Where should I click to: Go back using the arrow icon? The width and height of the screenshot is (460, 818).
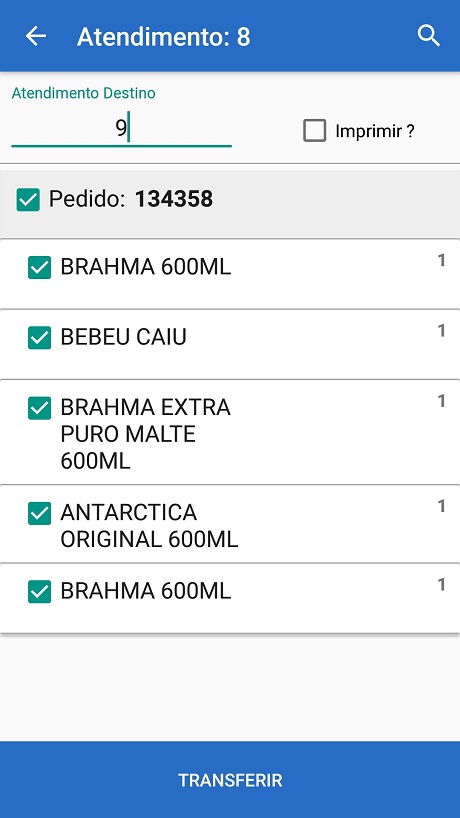click(x=36, y=37)
